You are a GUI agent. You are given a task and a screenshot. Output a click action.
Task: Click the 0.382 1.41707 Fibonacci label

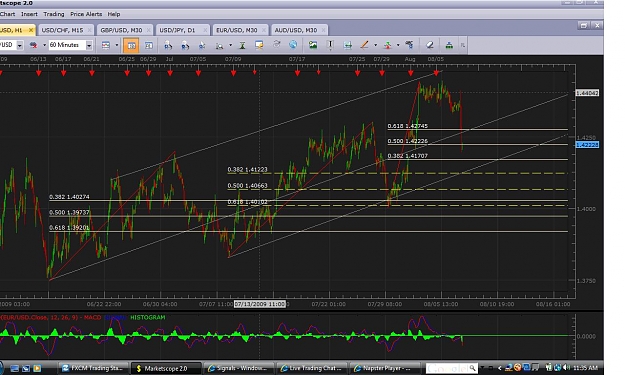[407, 156]
